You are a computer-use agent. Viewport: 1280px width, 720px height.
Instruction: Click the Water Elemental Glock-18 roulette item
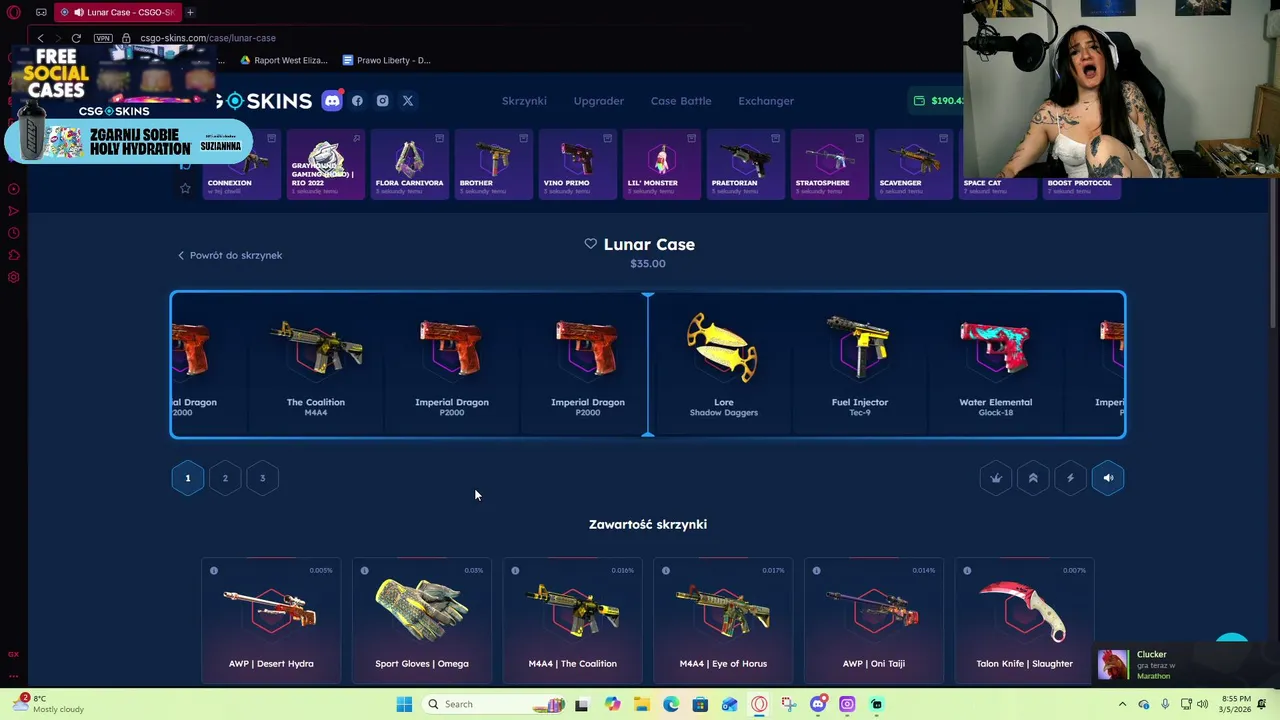coord(995,365)
